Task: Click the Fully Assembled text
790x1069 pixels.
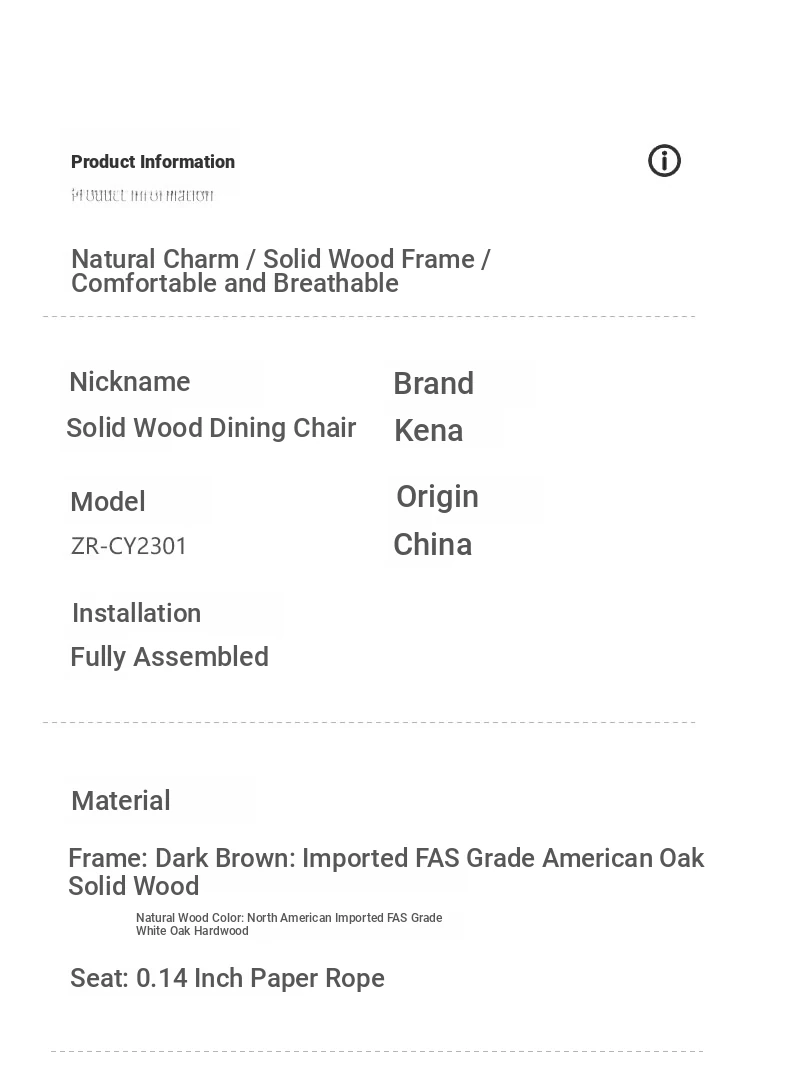Action: pyautogui.click(x=170, y=657)
